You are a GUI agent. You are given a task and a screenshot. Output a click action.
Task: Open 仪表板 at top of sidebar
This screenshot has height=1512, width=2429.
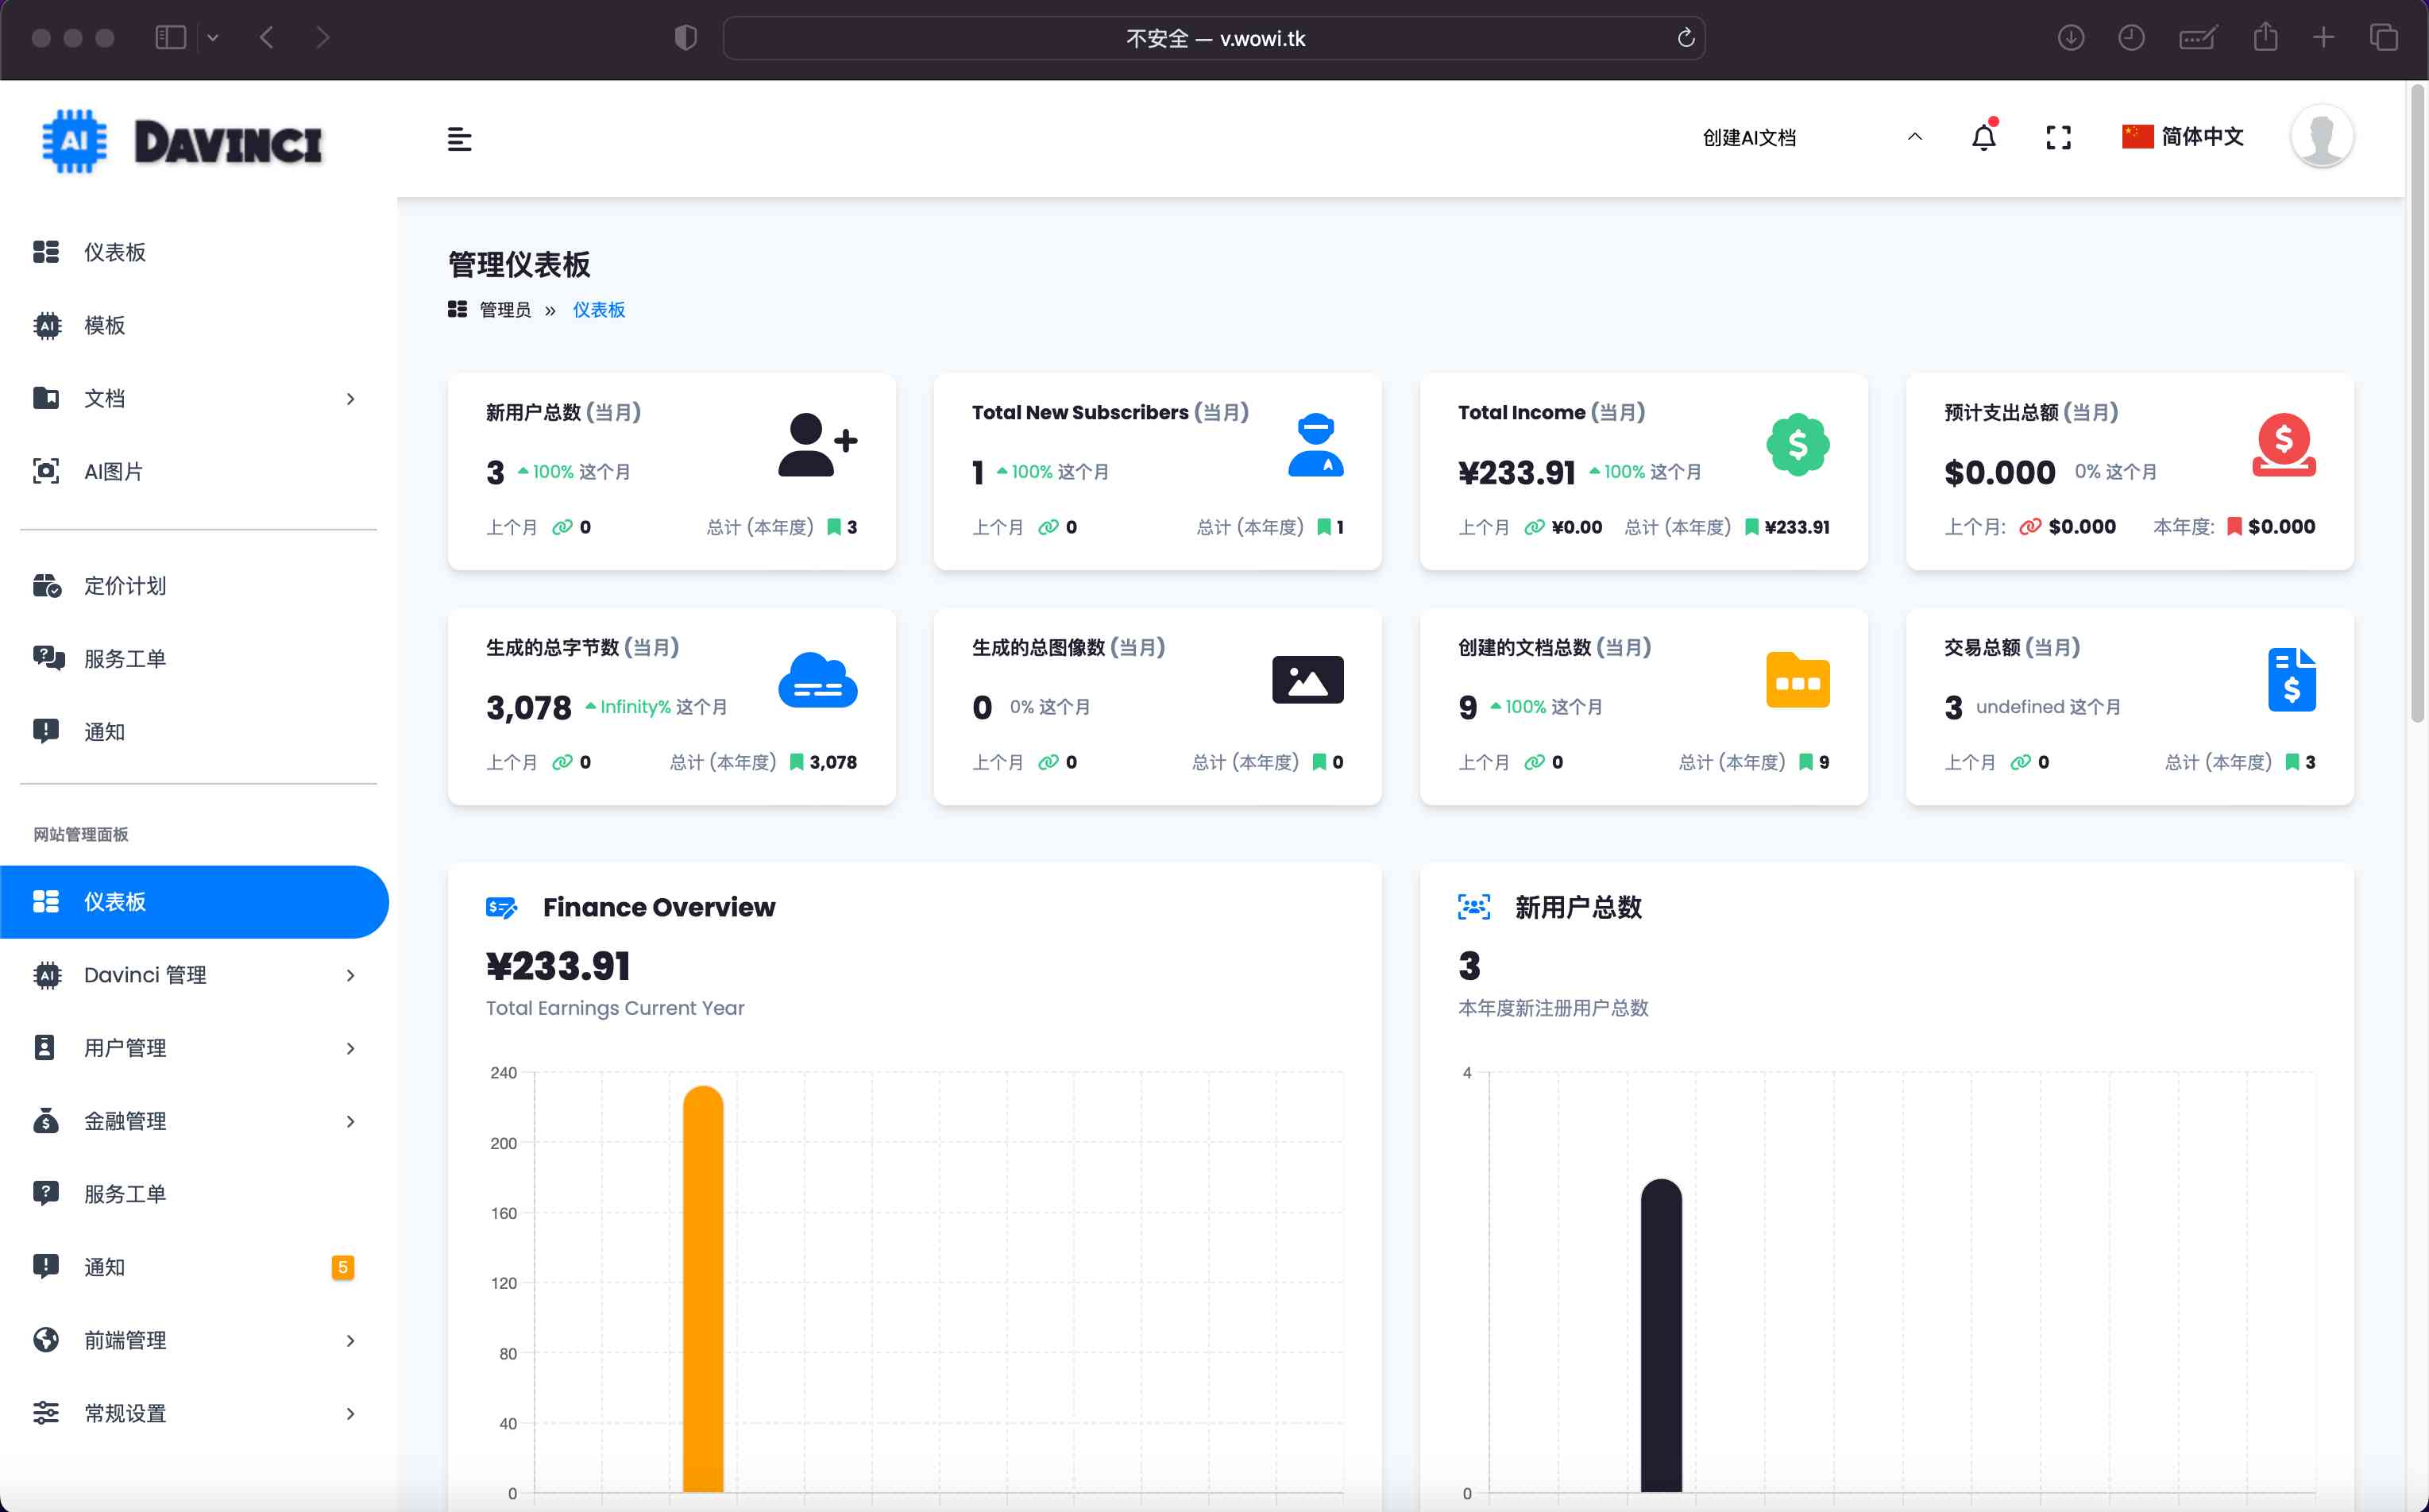[x=198, y=252]
